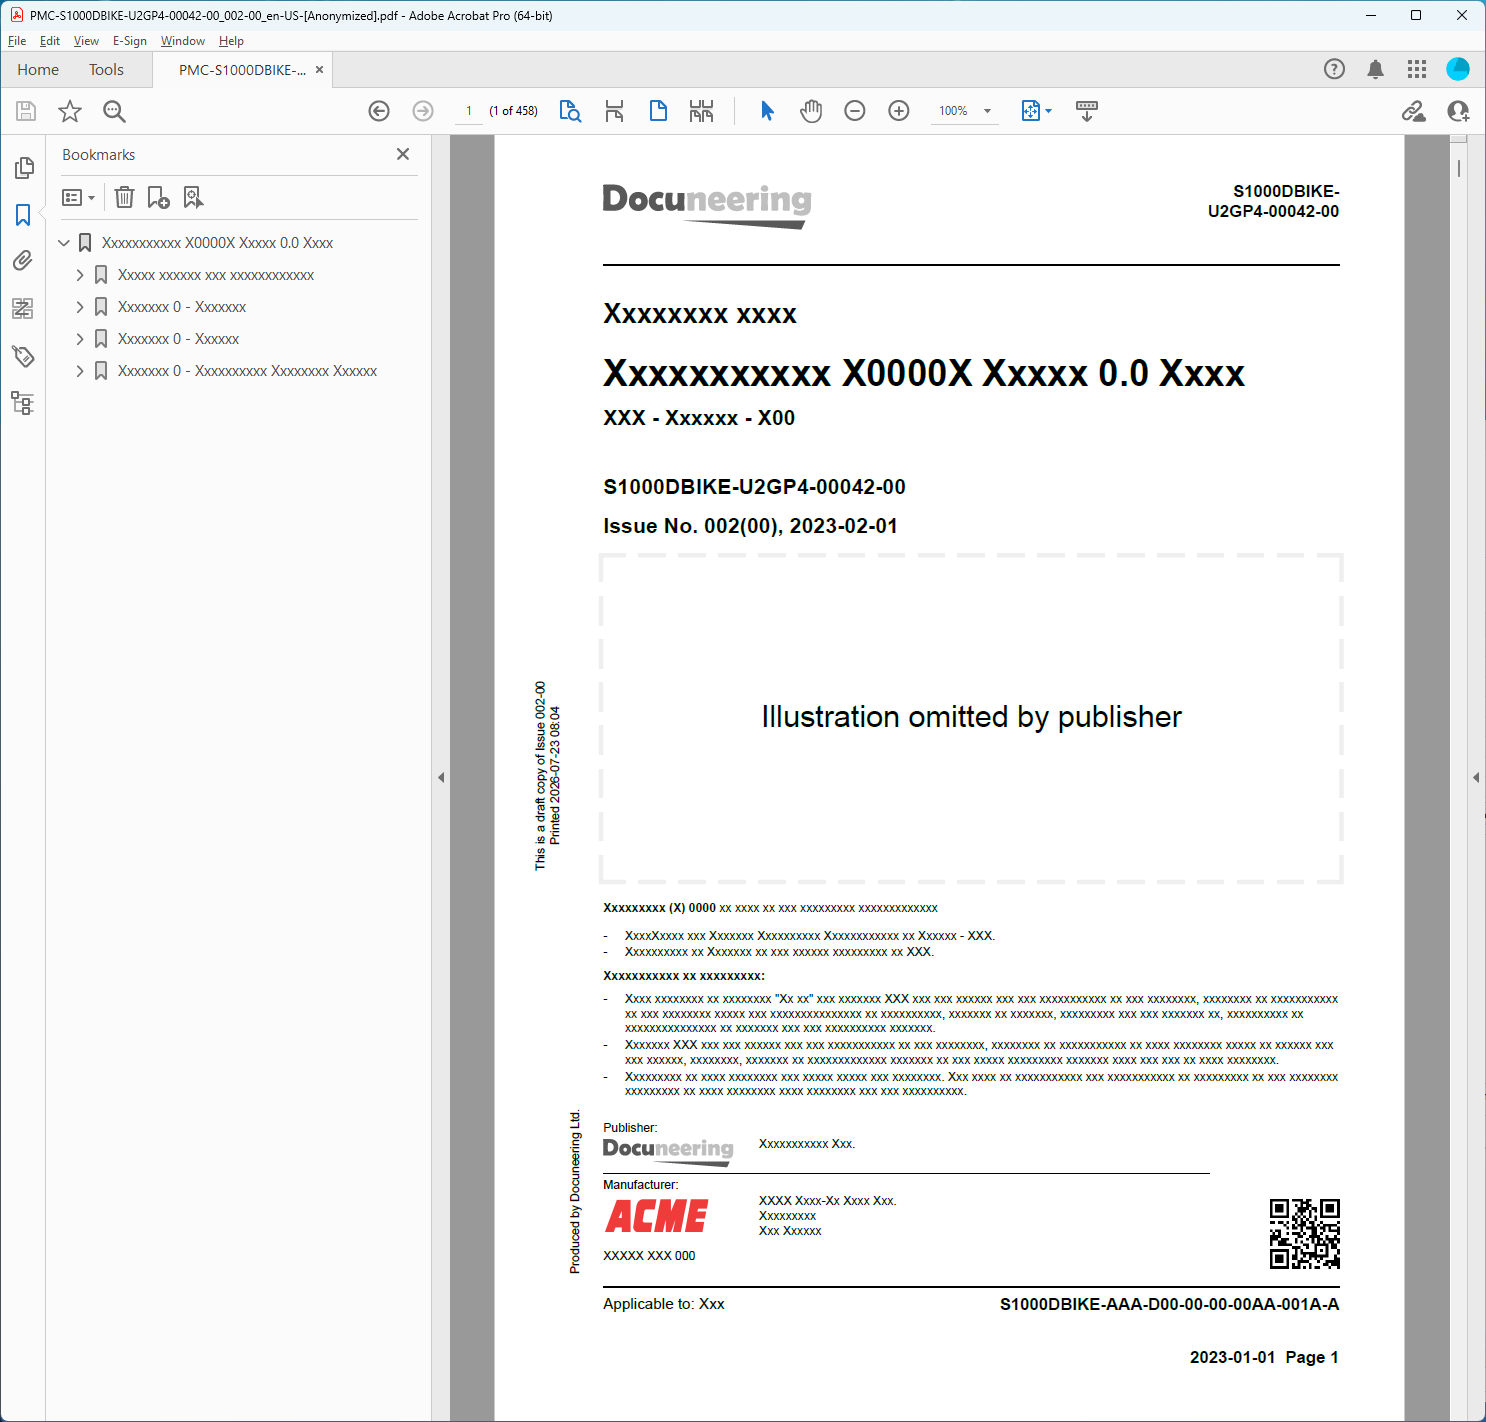The width and height of the screenshot is (1486, 1422).
Task: Select the Xxxxxxx 0 - Xxxxxxx bookmark text
Action: click(182, 307)
